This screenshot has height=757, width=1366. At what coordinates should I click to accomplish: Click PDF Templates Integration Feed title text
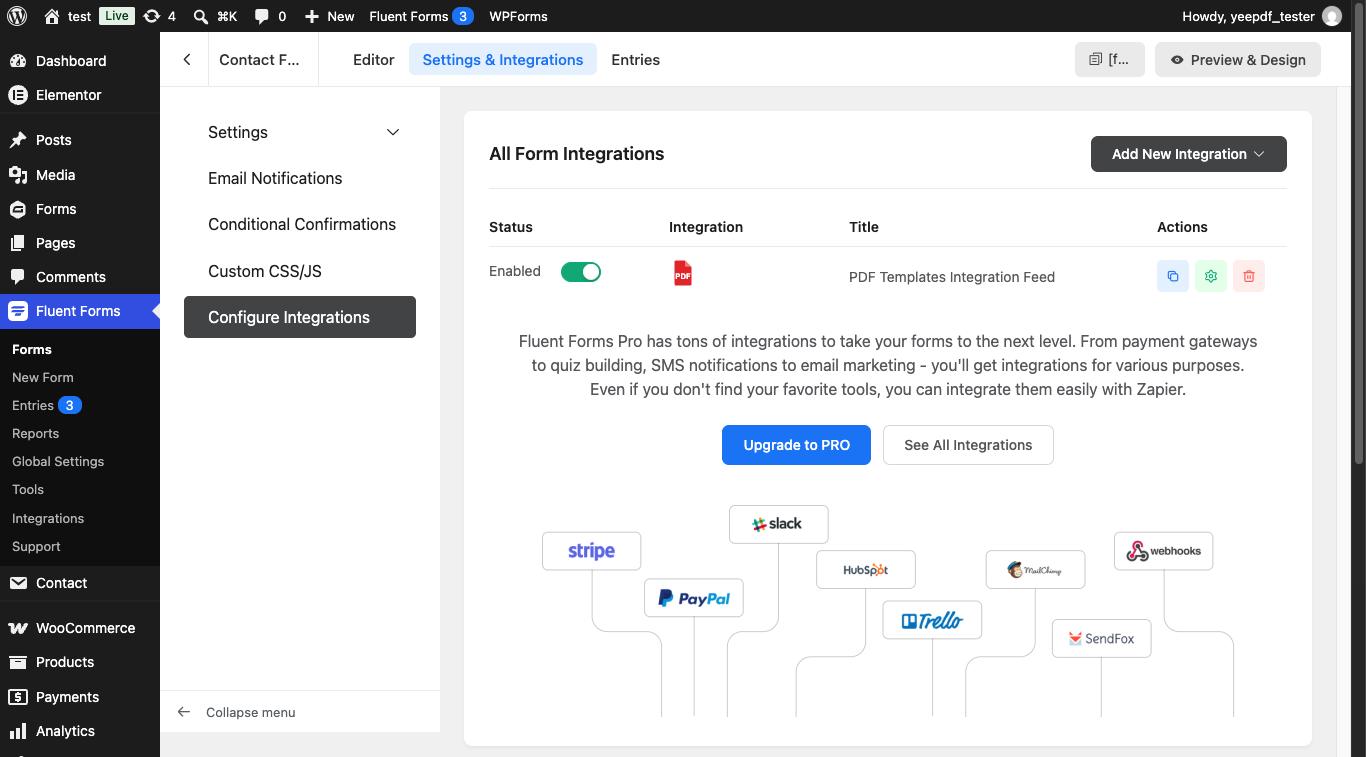pos(952,277)
